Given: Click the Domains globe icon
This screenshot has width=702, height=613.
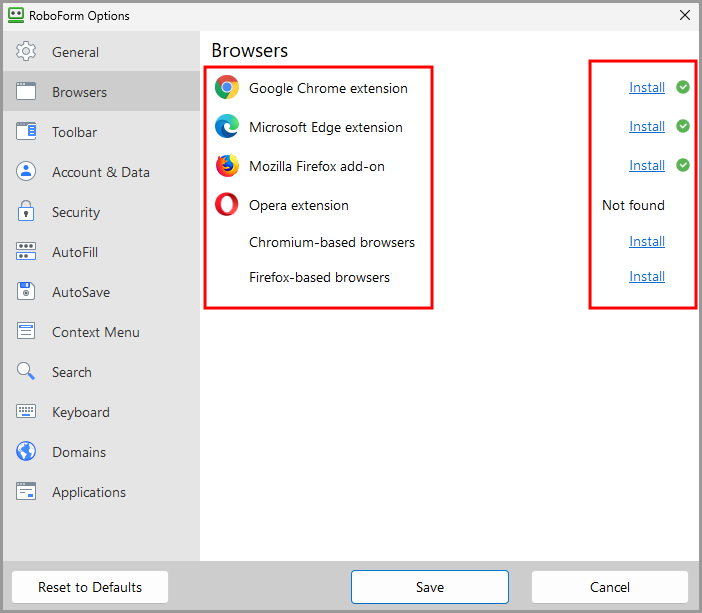Looking at the screenshot, I should [26, 451].
